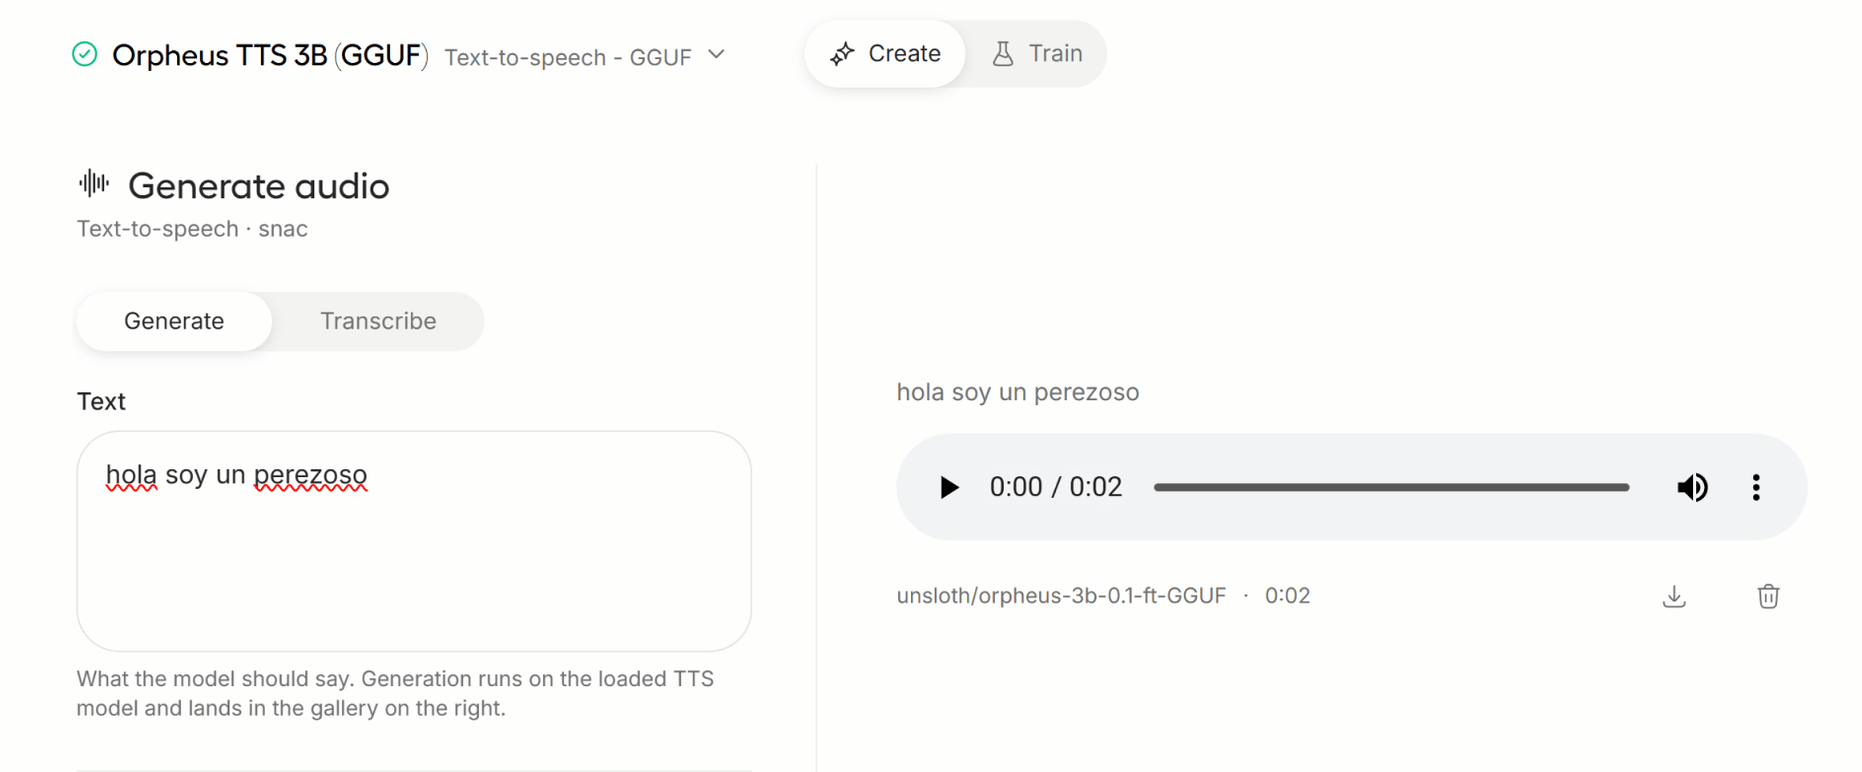Viewport: 1862px width, 772px height.
Task: Click the waveform icon beside Generate audio
Action: (x=94, y=183)
